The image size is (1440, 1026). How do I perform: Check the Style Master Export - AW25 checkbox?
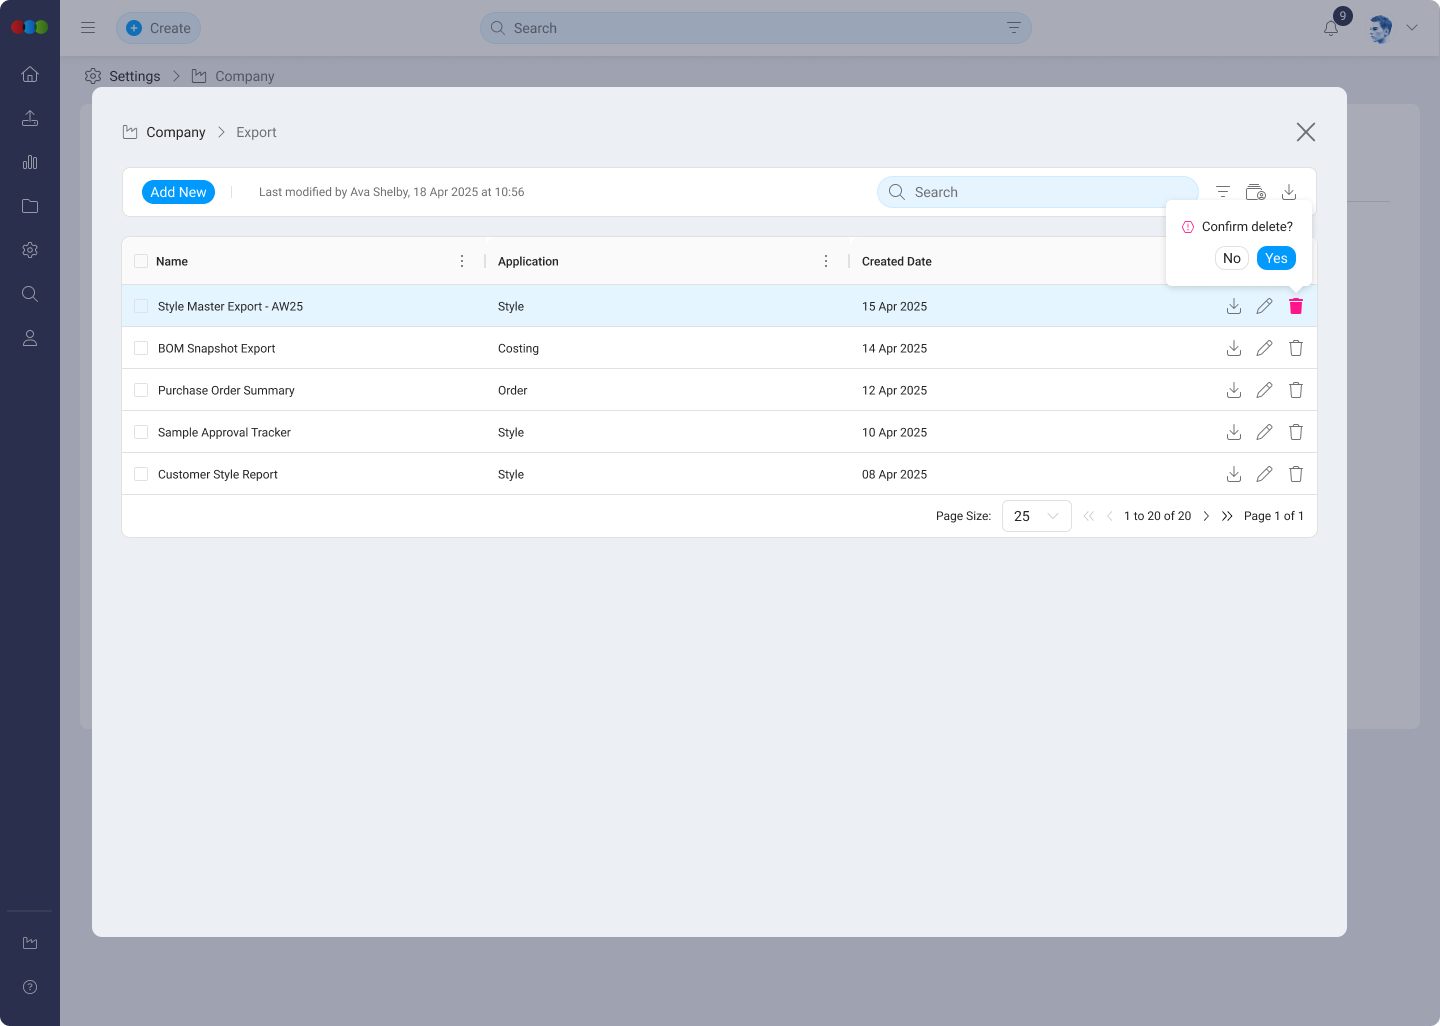click(140, 306)
